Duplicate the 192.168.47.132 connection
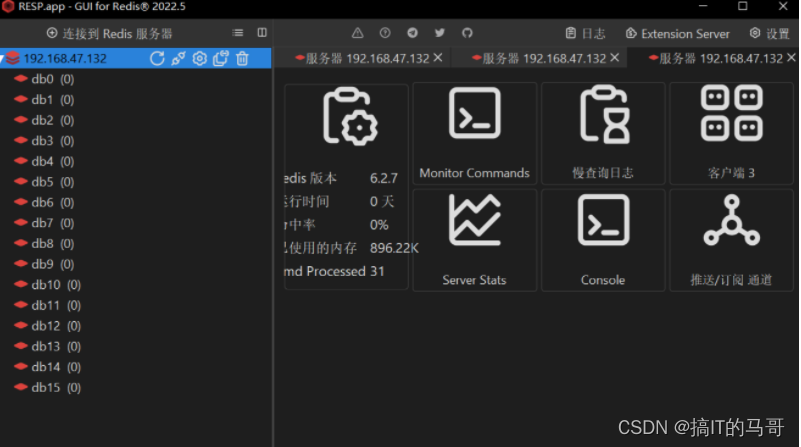801x447 pixels. pos(221,58)
